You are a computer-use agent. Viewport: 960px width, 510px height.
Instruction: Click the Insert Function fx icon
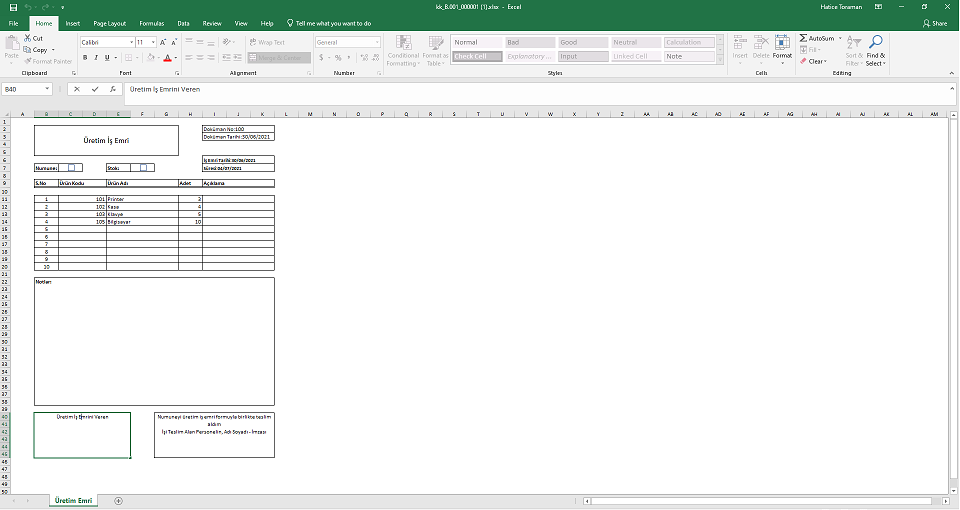tap(113, 89)
